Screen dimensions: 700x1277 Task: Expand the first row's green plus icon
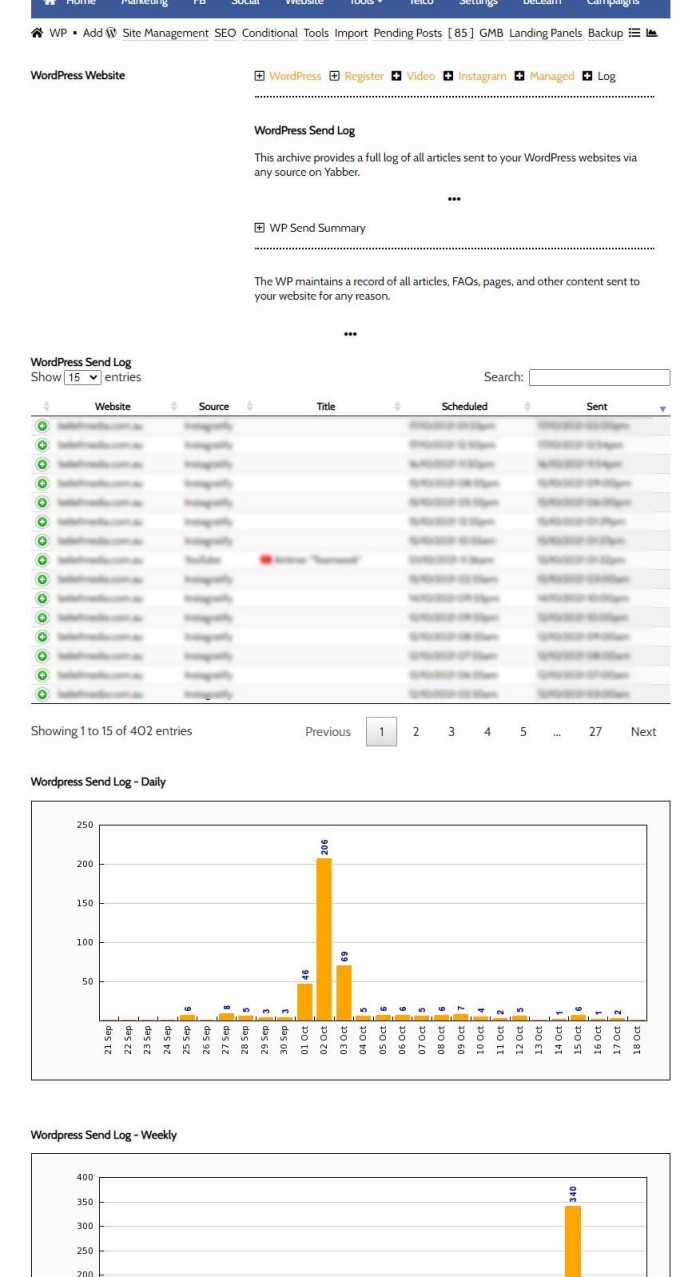coord(42,426)
